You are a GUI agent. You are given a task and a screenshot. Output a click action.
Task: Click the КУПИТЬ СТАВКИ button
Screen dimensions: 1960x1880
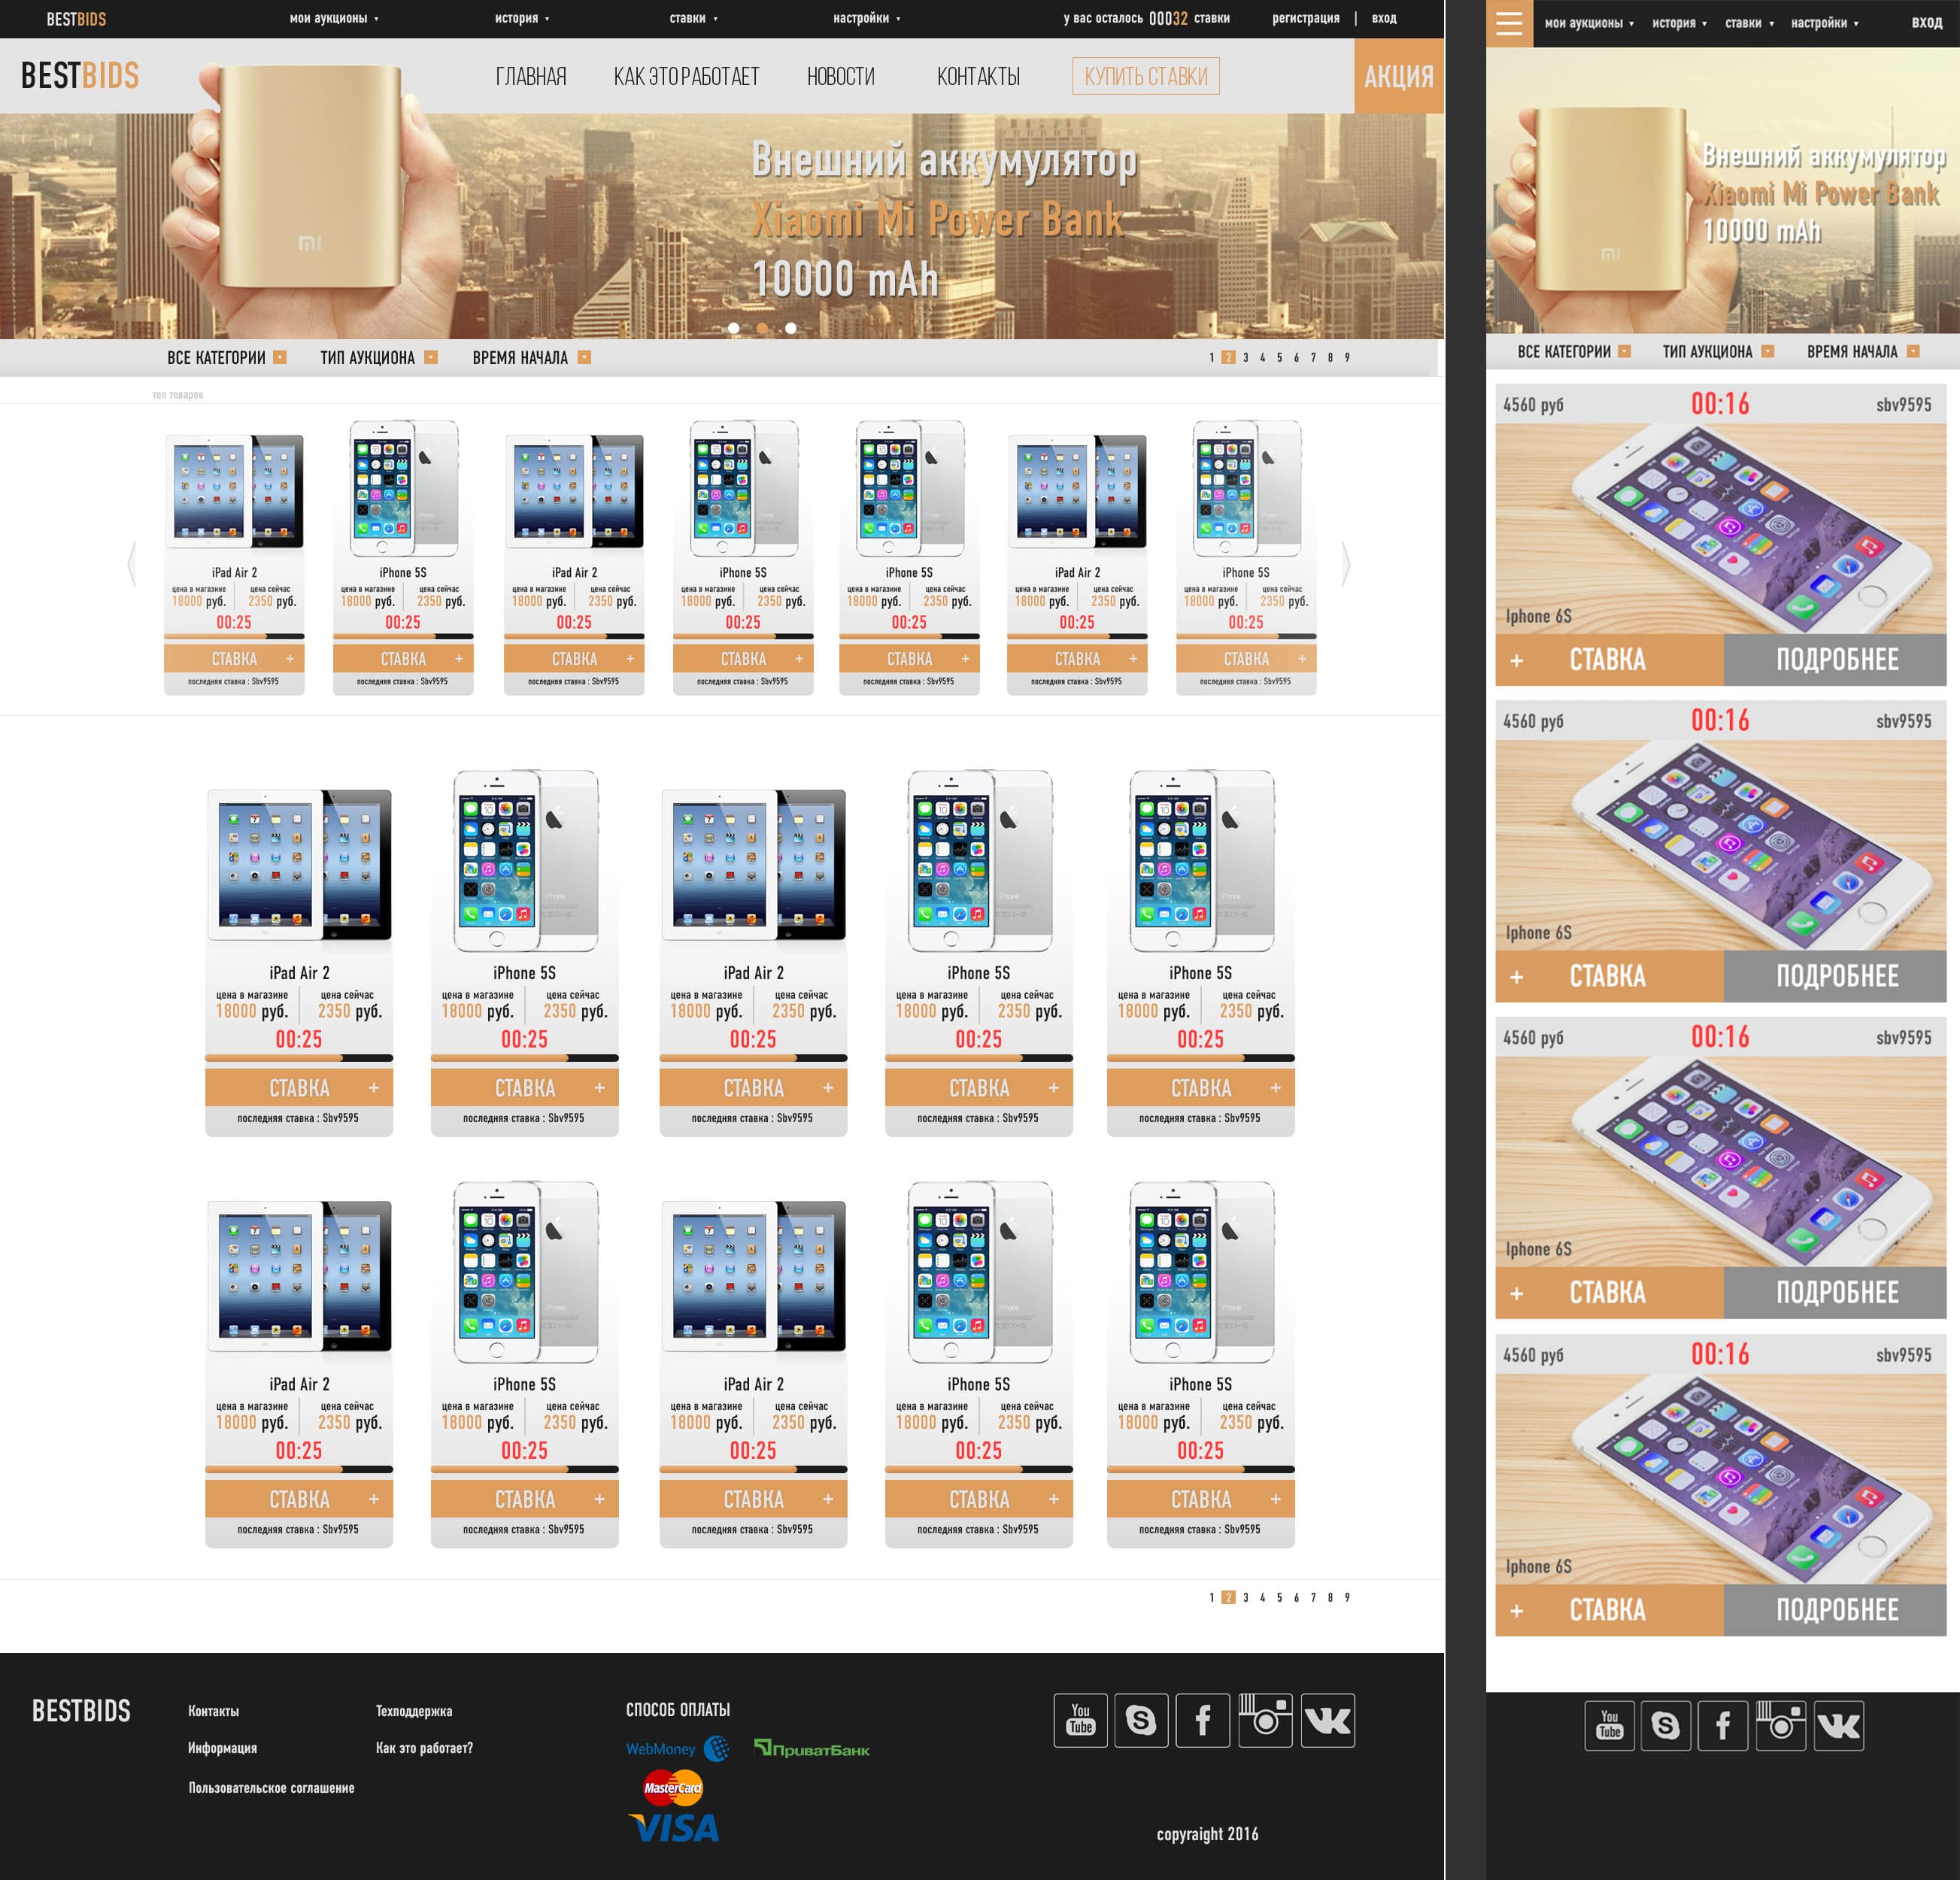pyautogui.click(x=1145, y=76)
